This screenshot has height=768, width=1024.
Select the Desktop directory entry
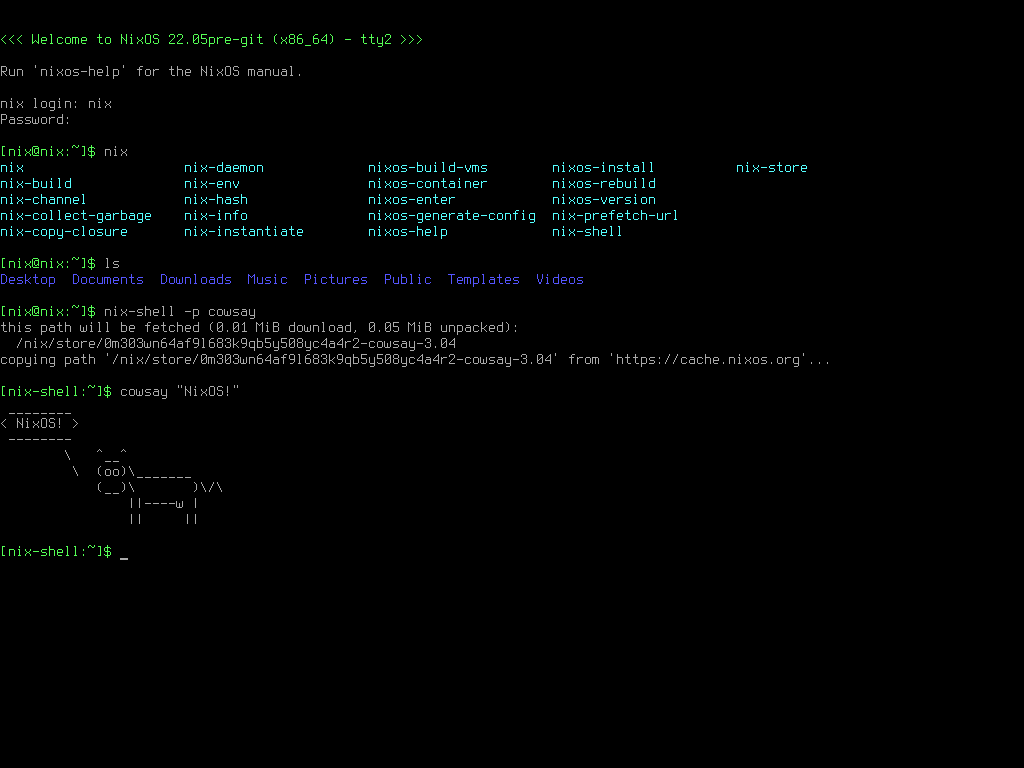[x=28, y=280]
